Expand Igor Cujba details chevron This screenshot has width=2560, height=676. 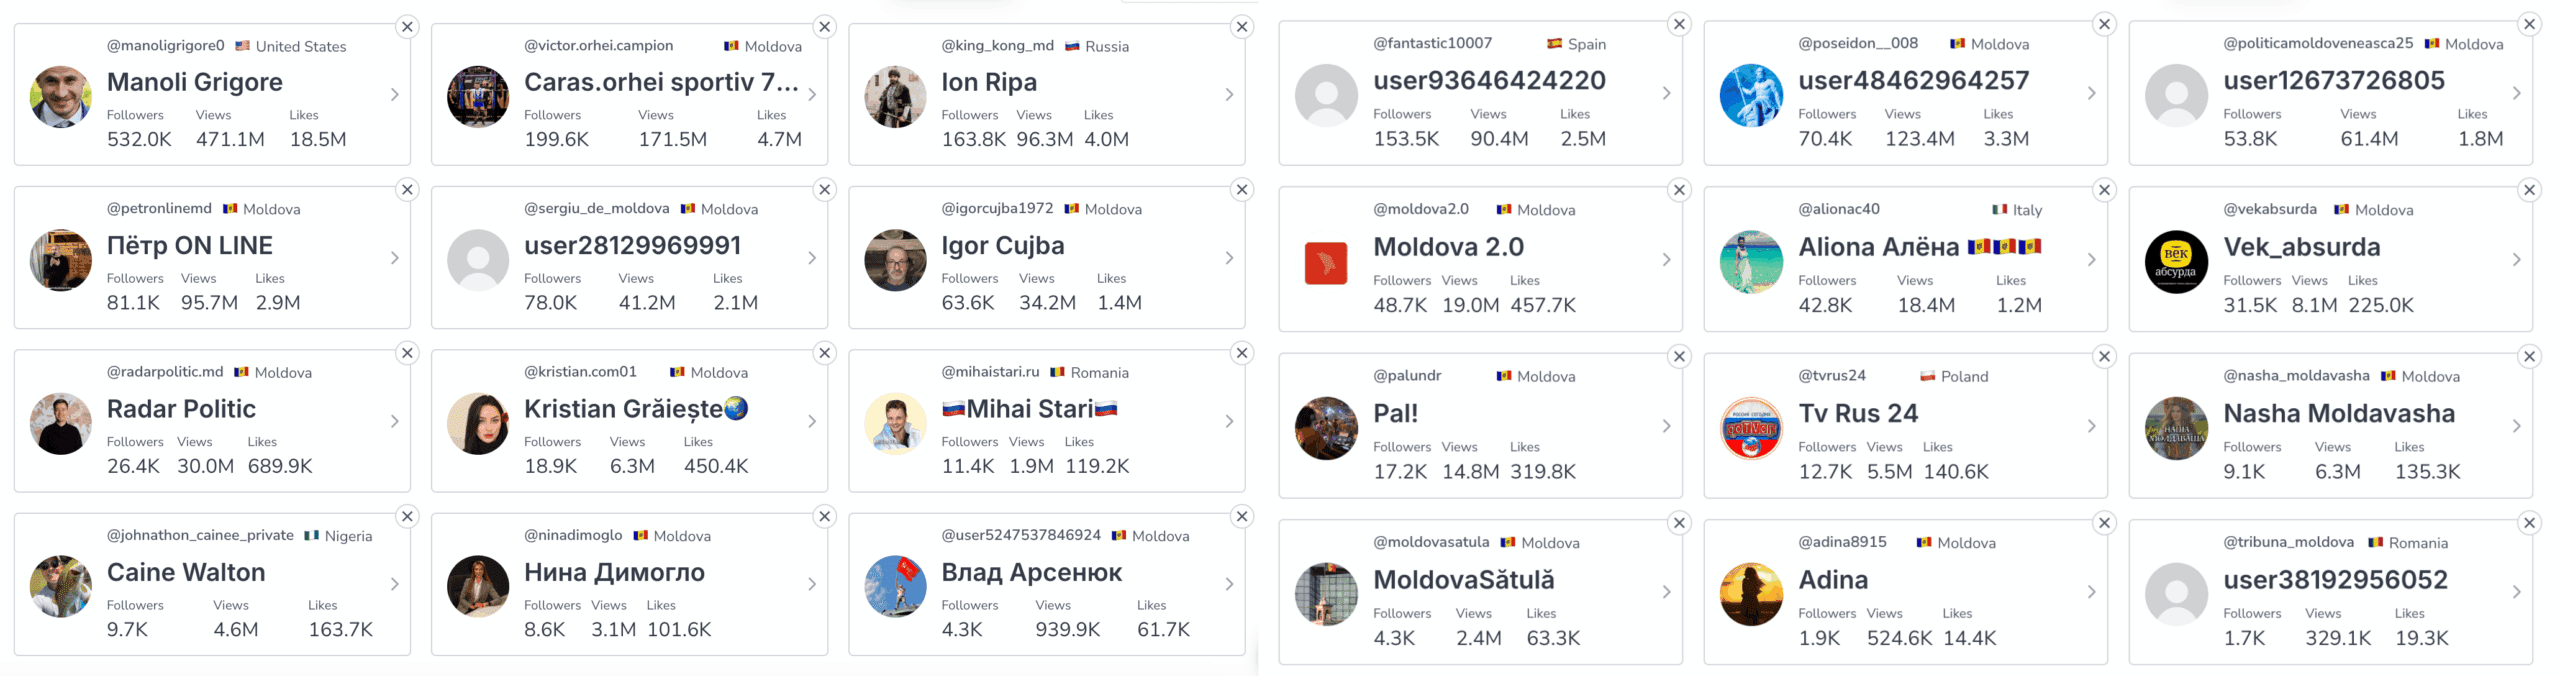[x=1229, y=258]
